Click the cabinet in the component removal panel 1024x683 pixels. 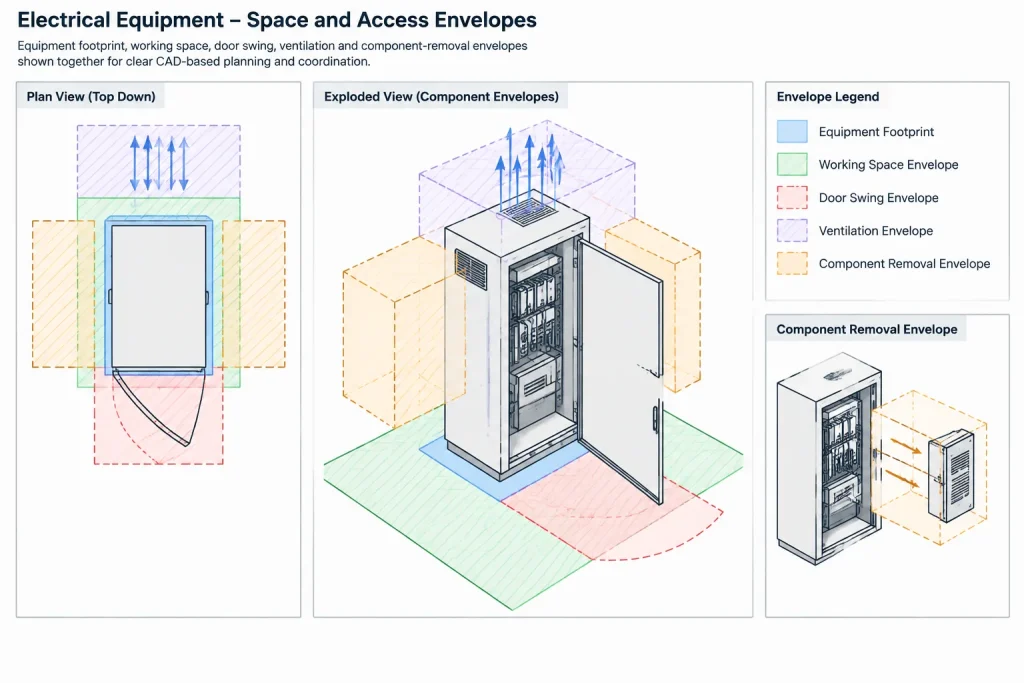click(828, 460)
